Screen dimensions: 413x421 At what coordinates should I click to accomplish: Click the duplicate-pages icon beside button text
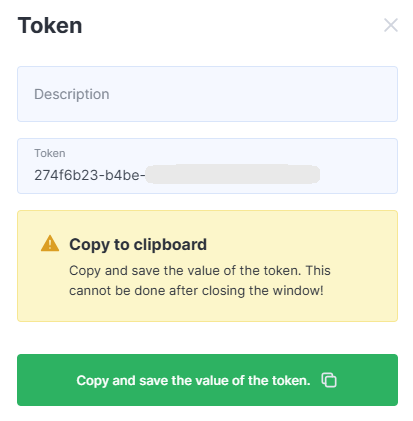tap(329, 380)
